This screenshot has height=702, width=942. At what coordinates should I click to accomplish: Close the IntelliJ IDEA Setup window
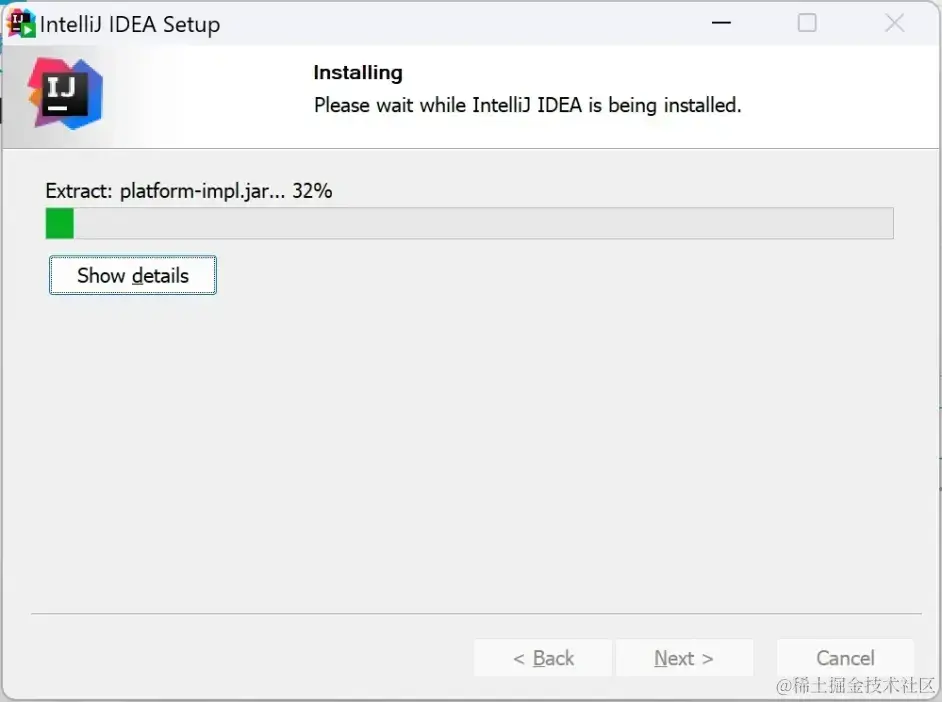894,23
